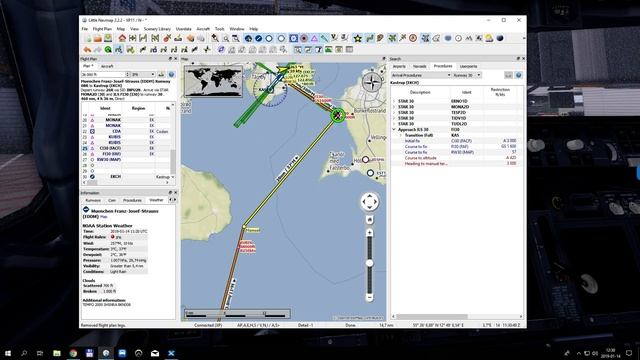
Task: Open the Arrival Procedures filter dropdown
Action: (x=421, y=75)
